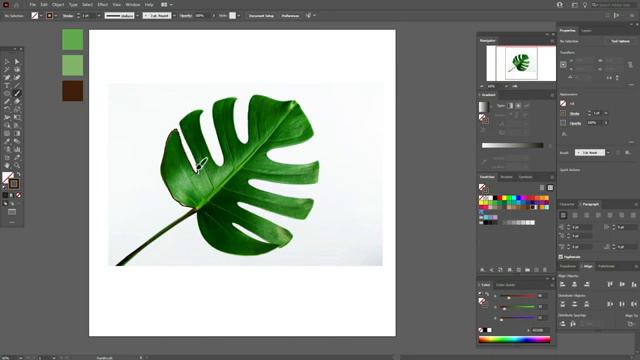
Task: Delete gradient stop trash icon
Action: point(550,146)
